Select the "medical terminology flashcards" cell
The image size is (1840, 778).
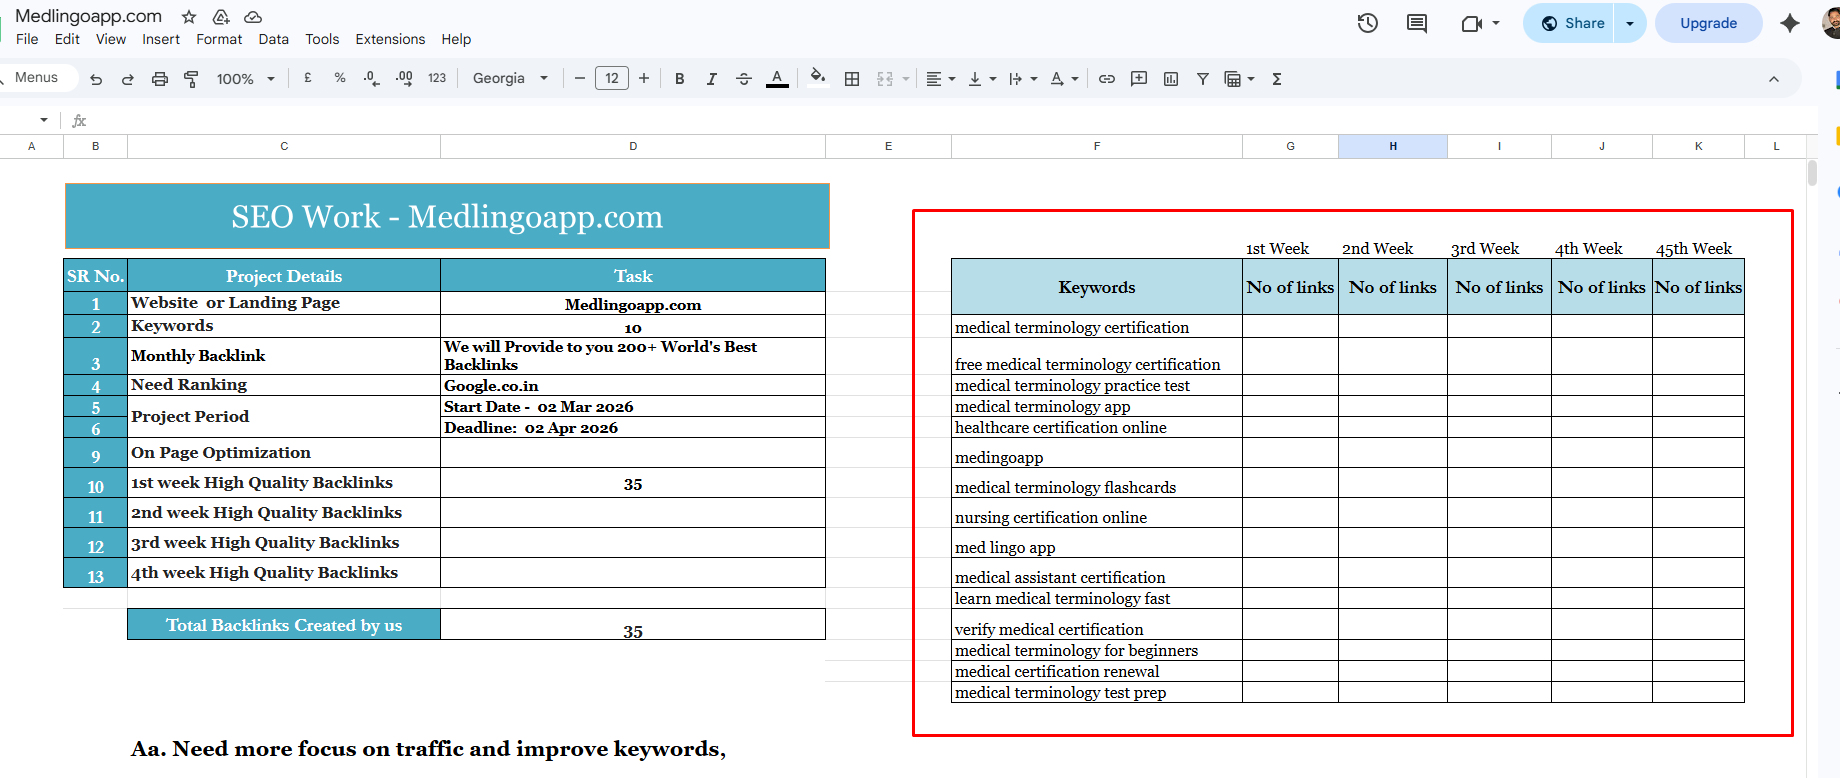point(1097,483)
